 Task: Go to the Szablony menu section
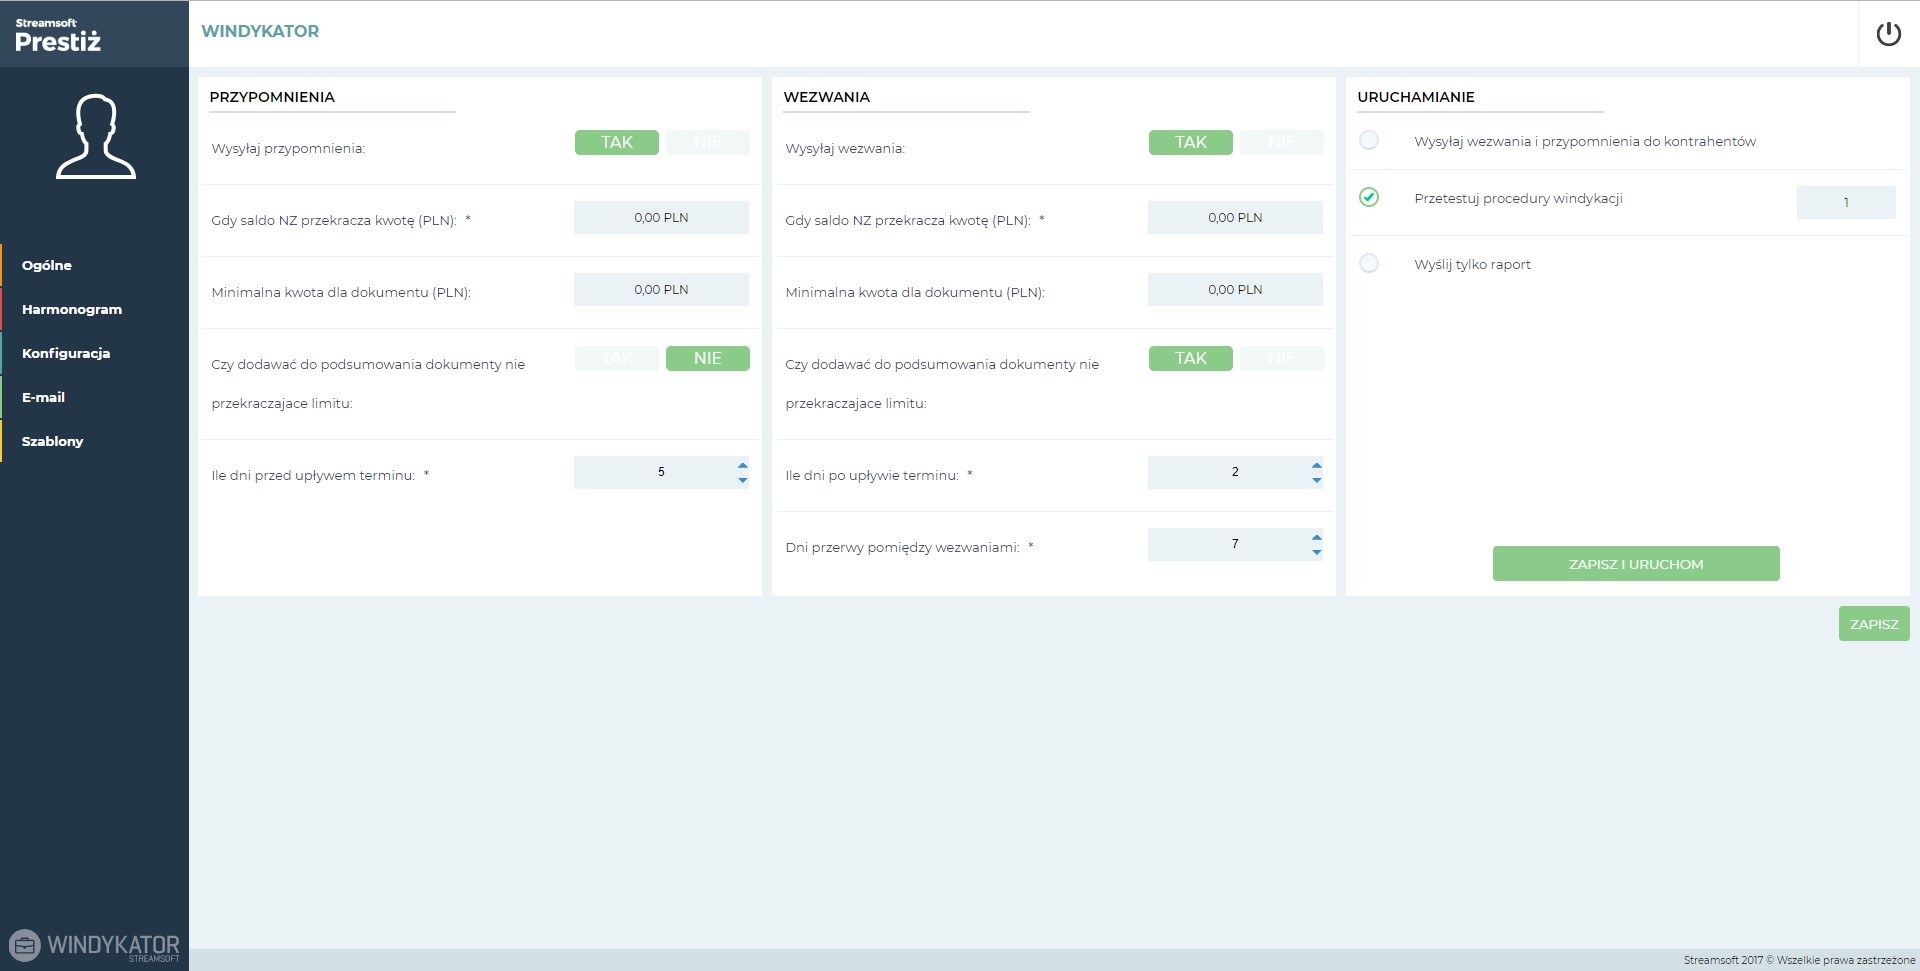click(x=52, y=441)
